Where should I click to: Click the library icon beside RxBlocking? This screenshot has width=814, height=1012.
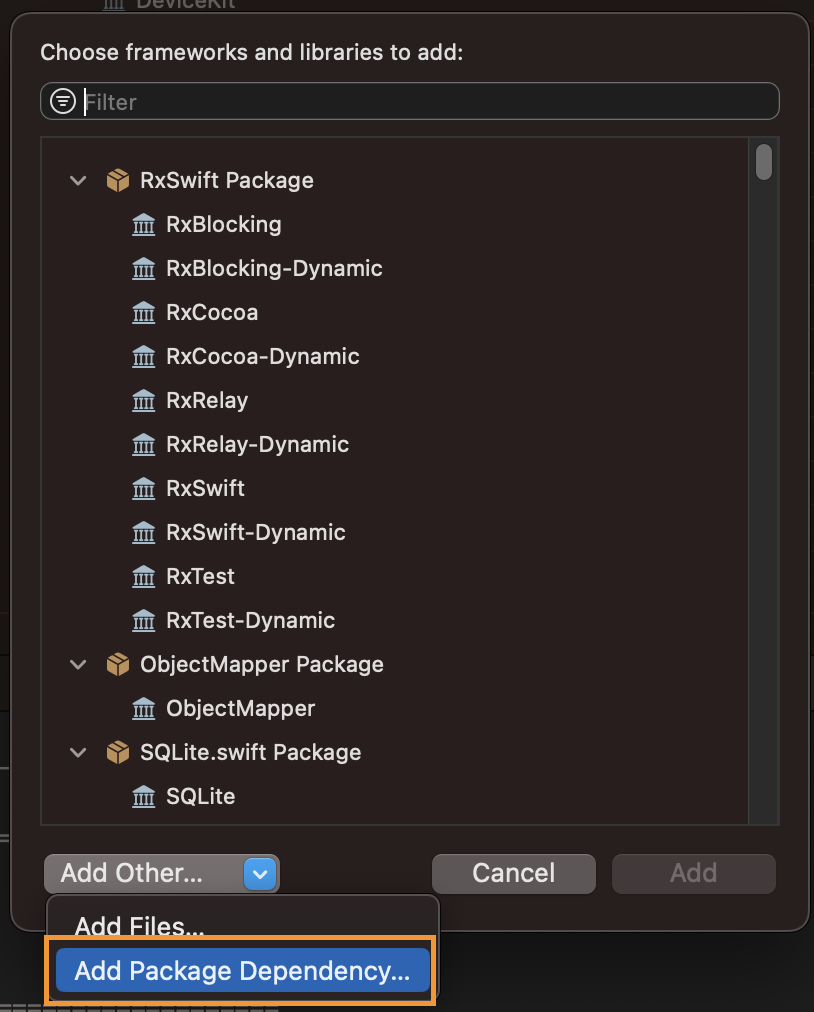pos(143,225)
